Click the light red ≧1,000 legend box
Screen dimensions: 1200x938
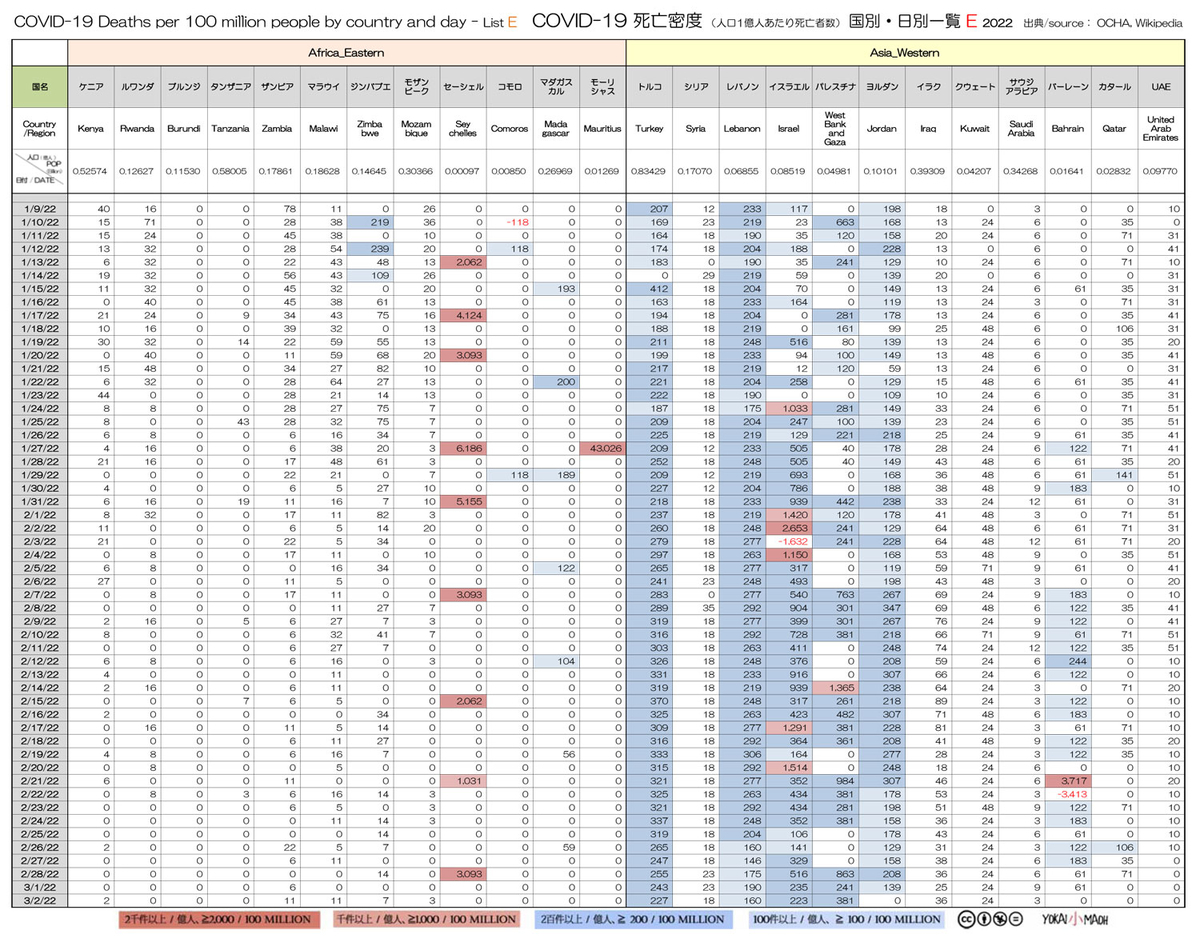[x=428, y=919]
